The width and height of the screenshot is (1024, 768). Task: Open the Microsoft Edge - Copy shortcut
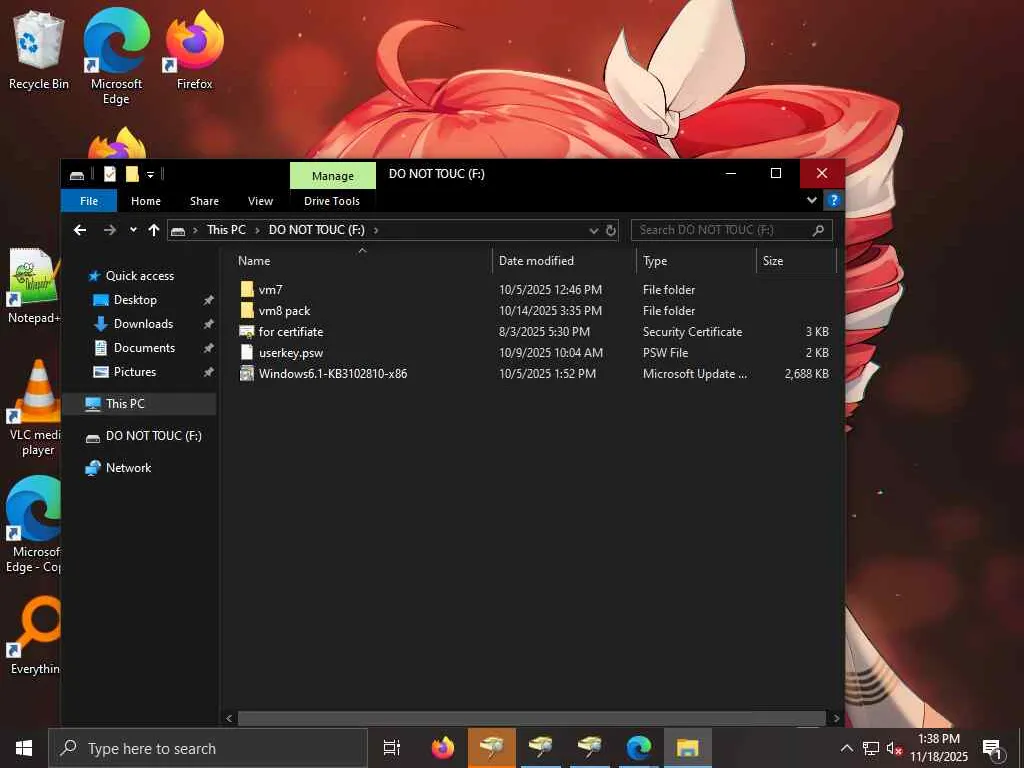(33, 524)
